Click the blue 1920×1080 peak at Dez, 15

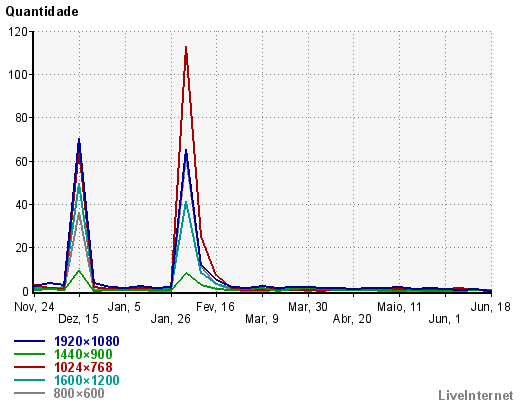[x=79, y=140]
